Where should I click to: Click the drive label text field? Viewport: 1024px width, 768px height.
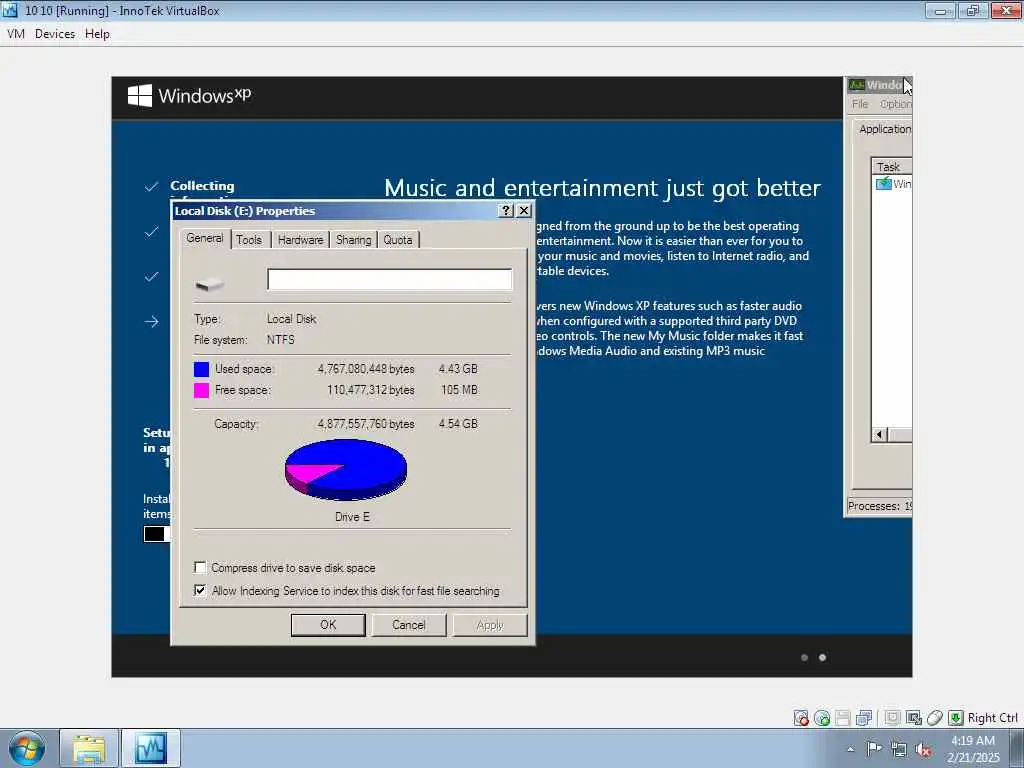tap(390, 280)
